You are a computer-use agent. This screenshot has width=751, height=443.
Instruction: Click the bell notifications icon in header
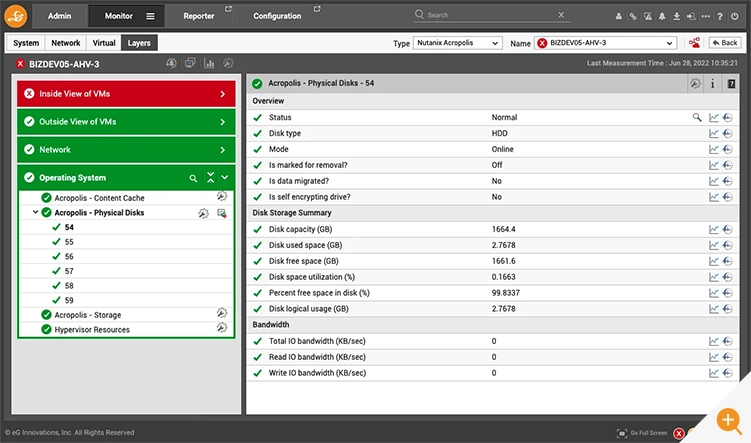[662, 16]
